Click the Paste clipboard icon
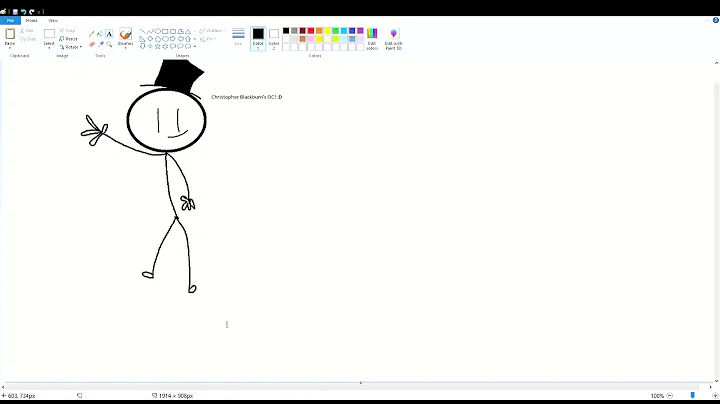 10,34
